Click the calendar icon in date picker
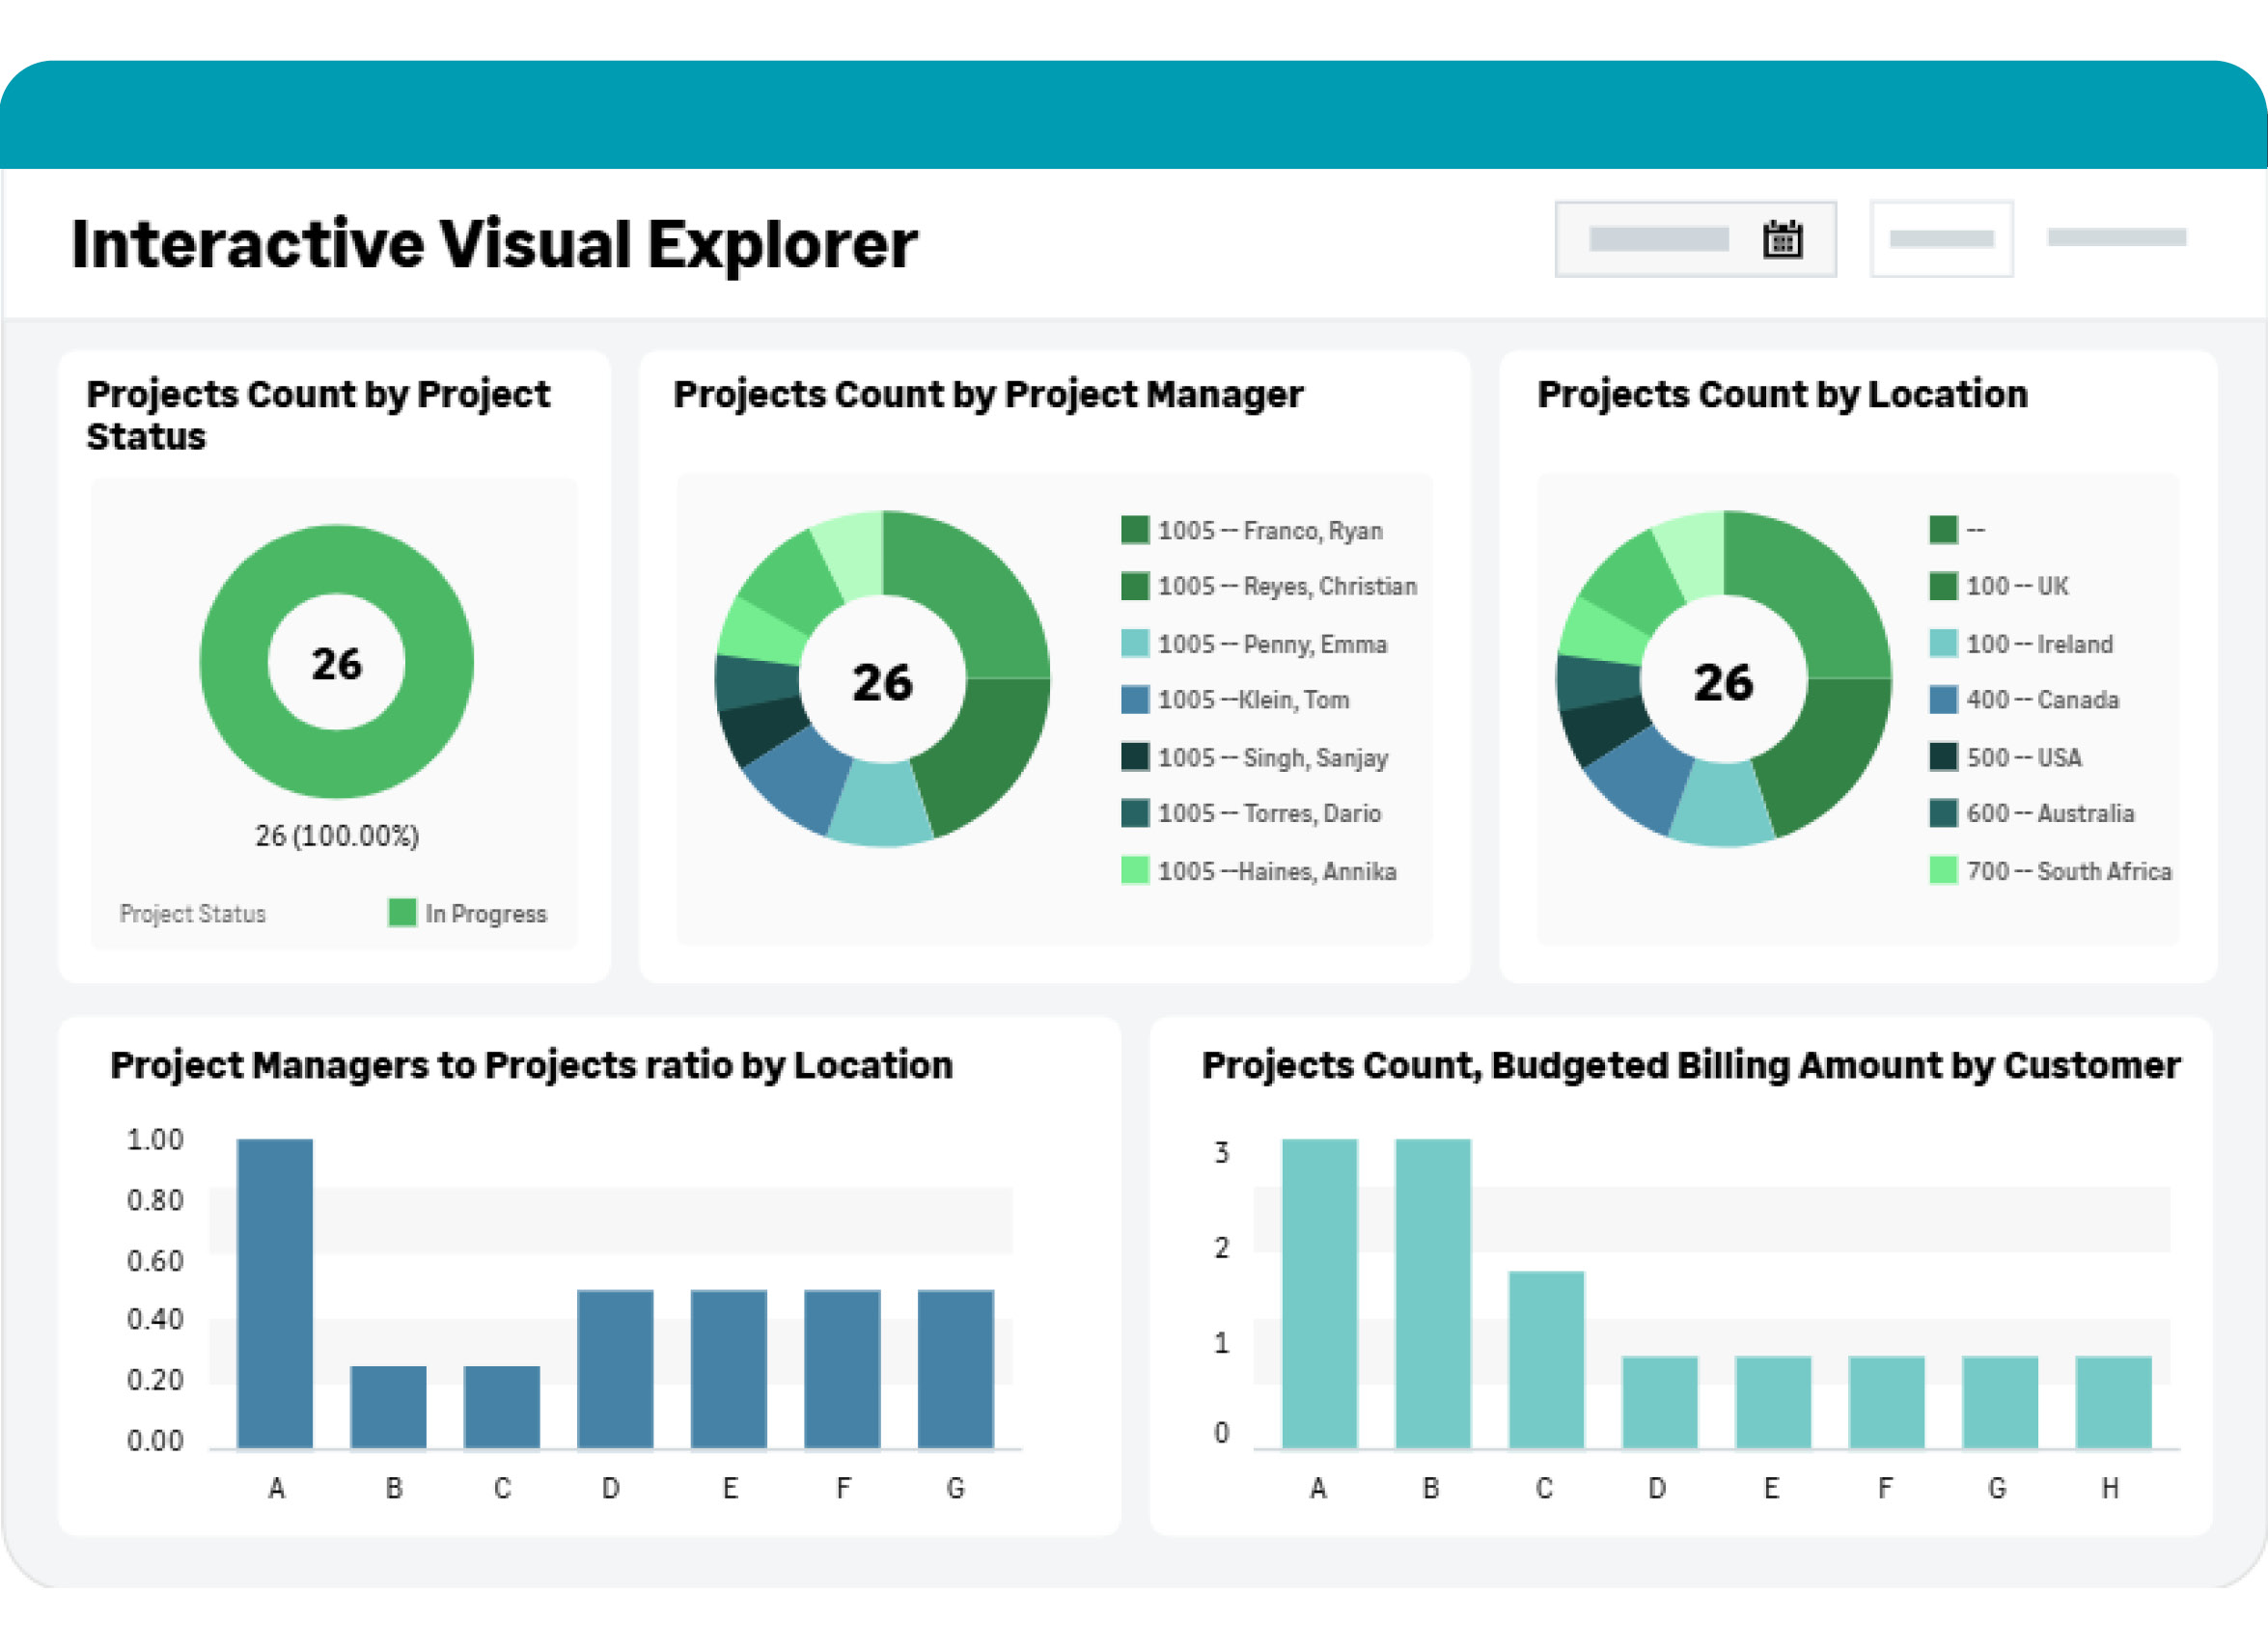The image size is (2268, 1648). [x=1782, y=239]
